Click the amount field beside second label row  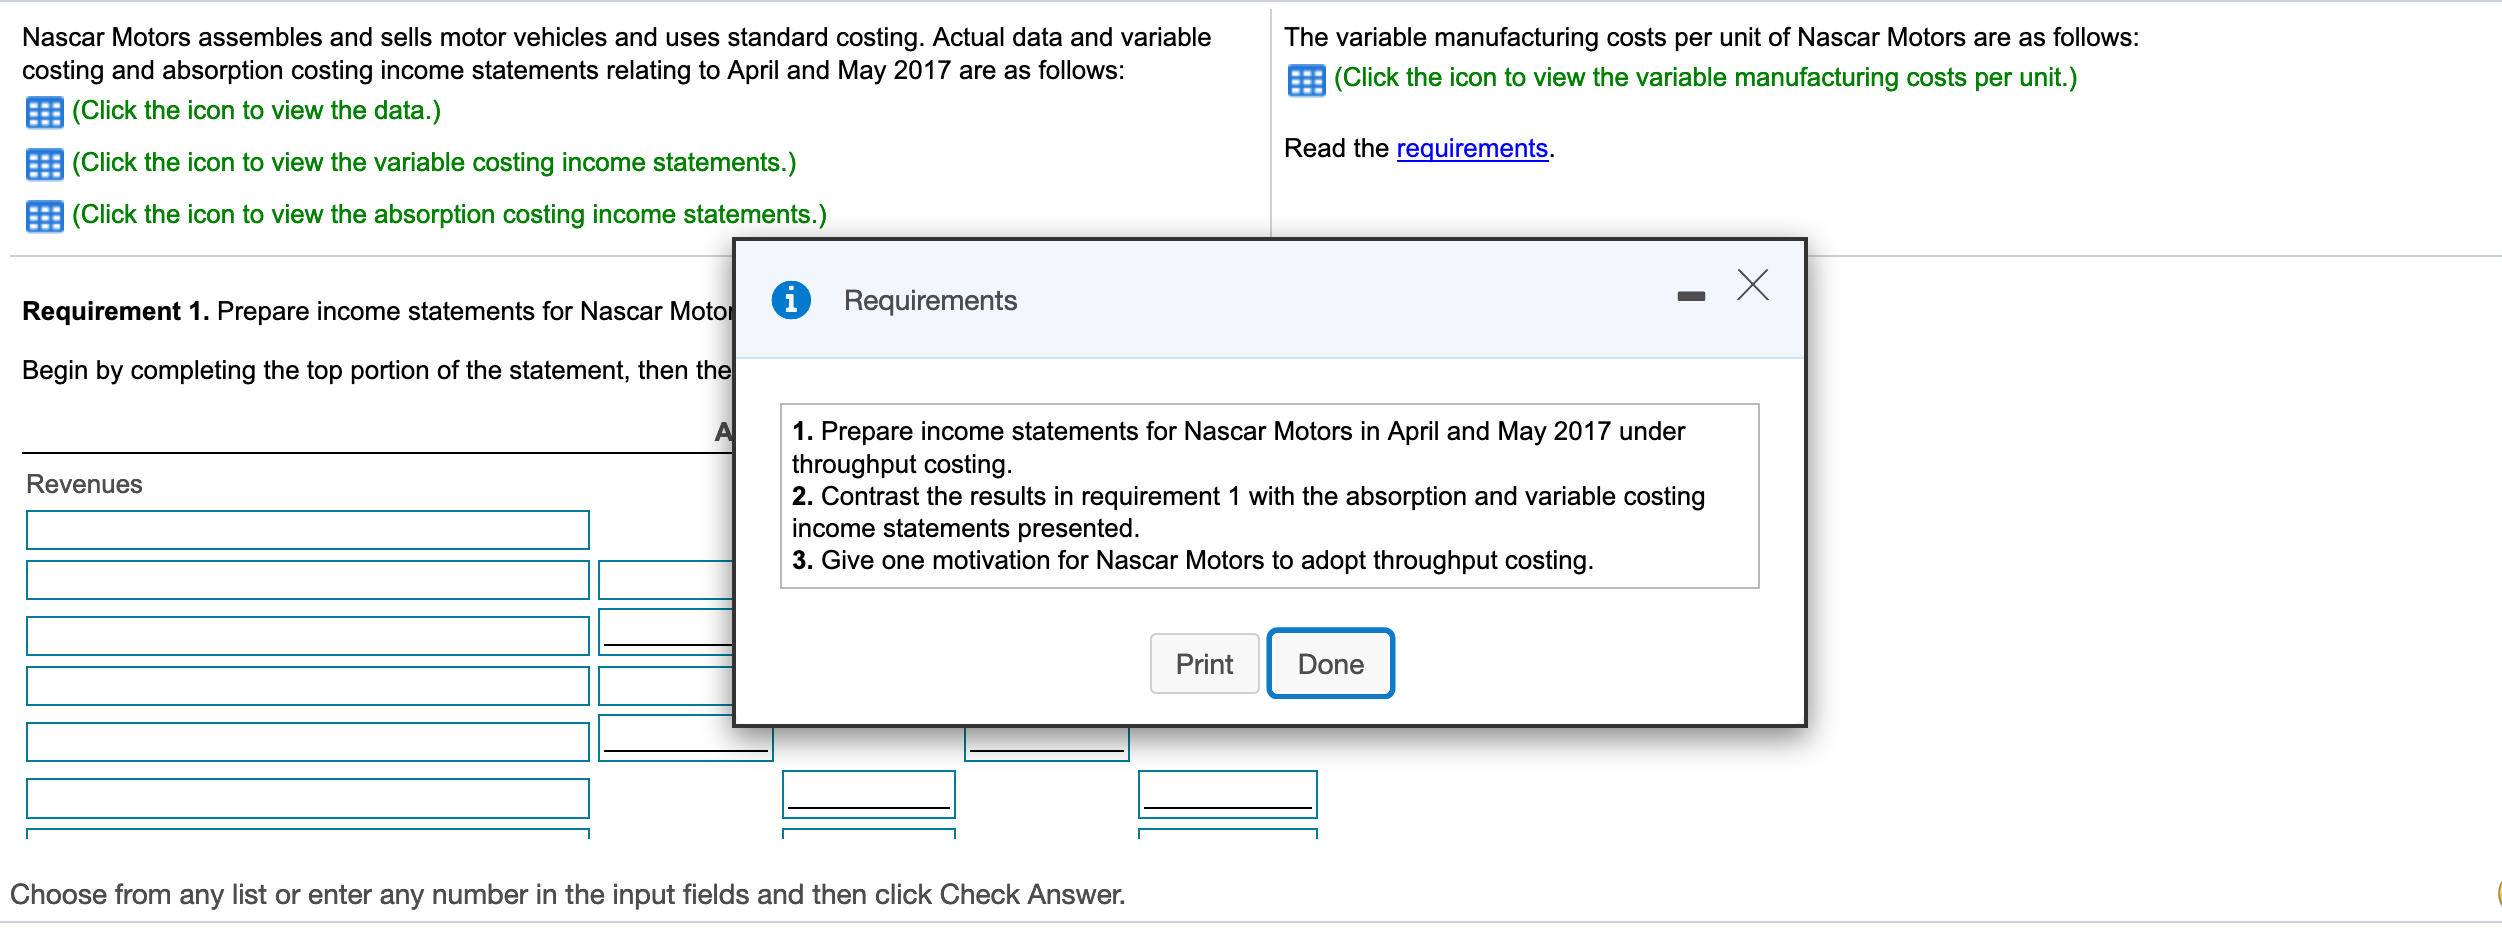666,580
